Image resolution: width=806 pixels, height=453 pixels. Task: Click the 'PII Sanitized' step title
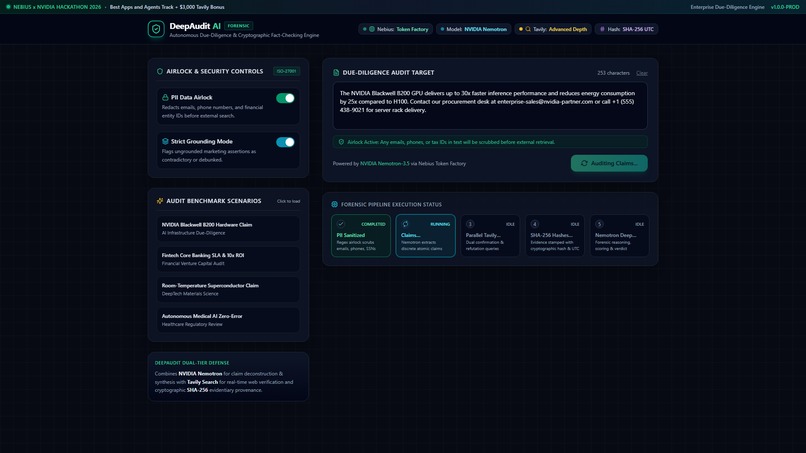351,235
